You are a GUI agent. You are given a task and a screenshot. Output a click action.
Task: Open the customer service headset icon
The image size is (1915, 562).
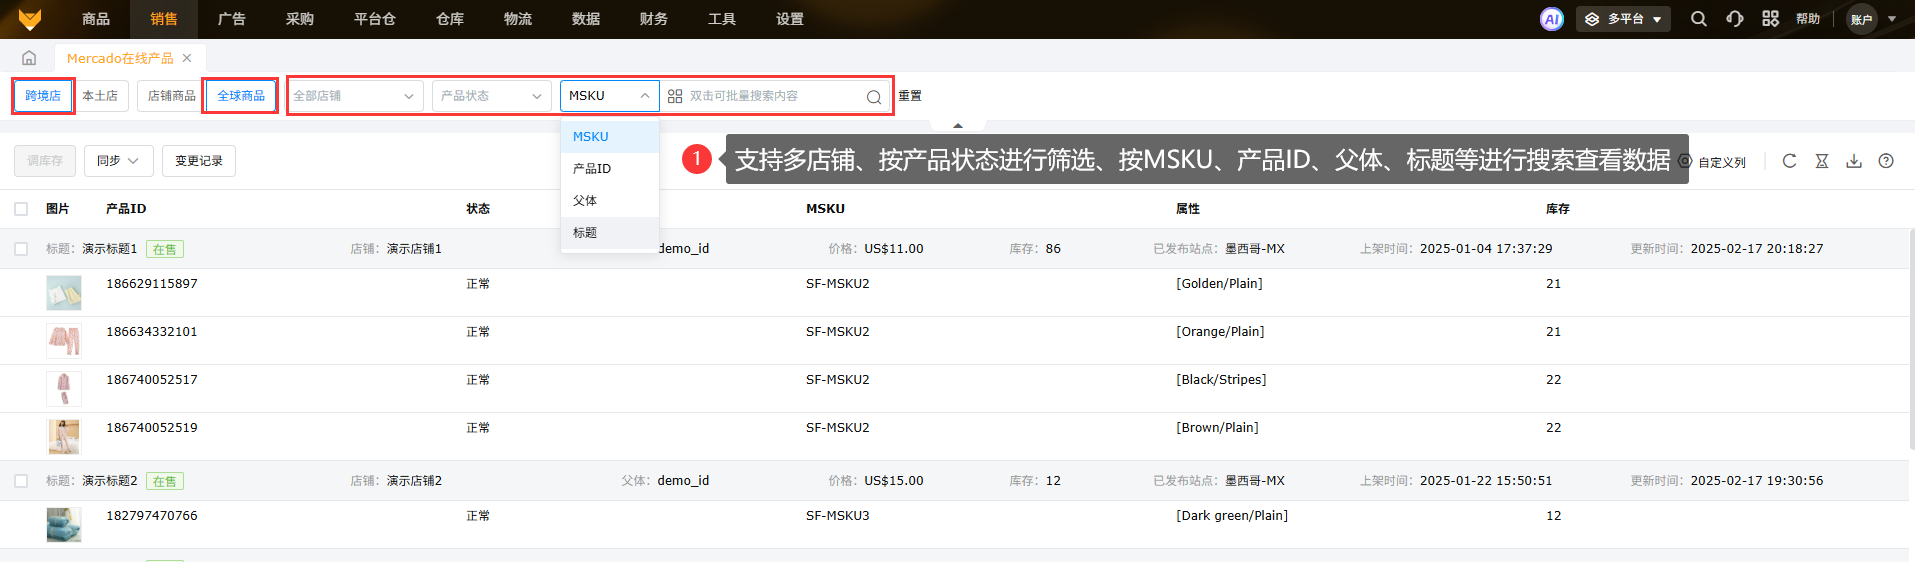[1734, 19]
